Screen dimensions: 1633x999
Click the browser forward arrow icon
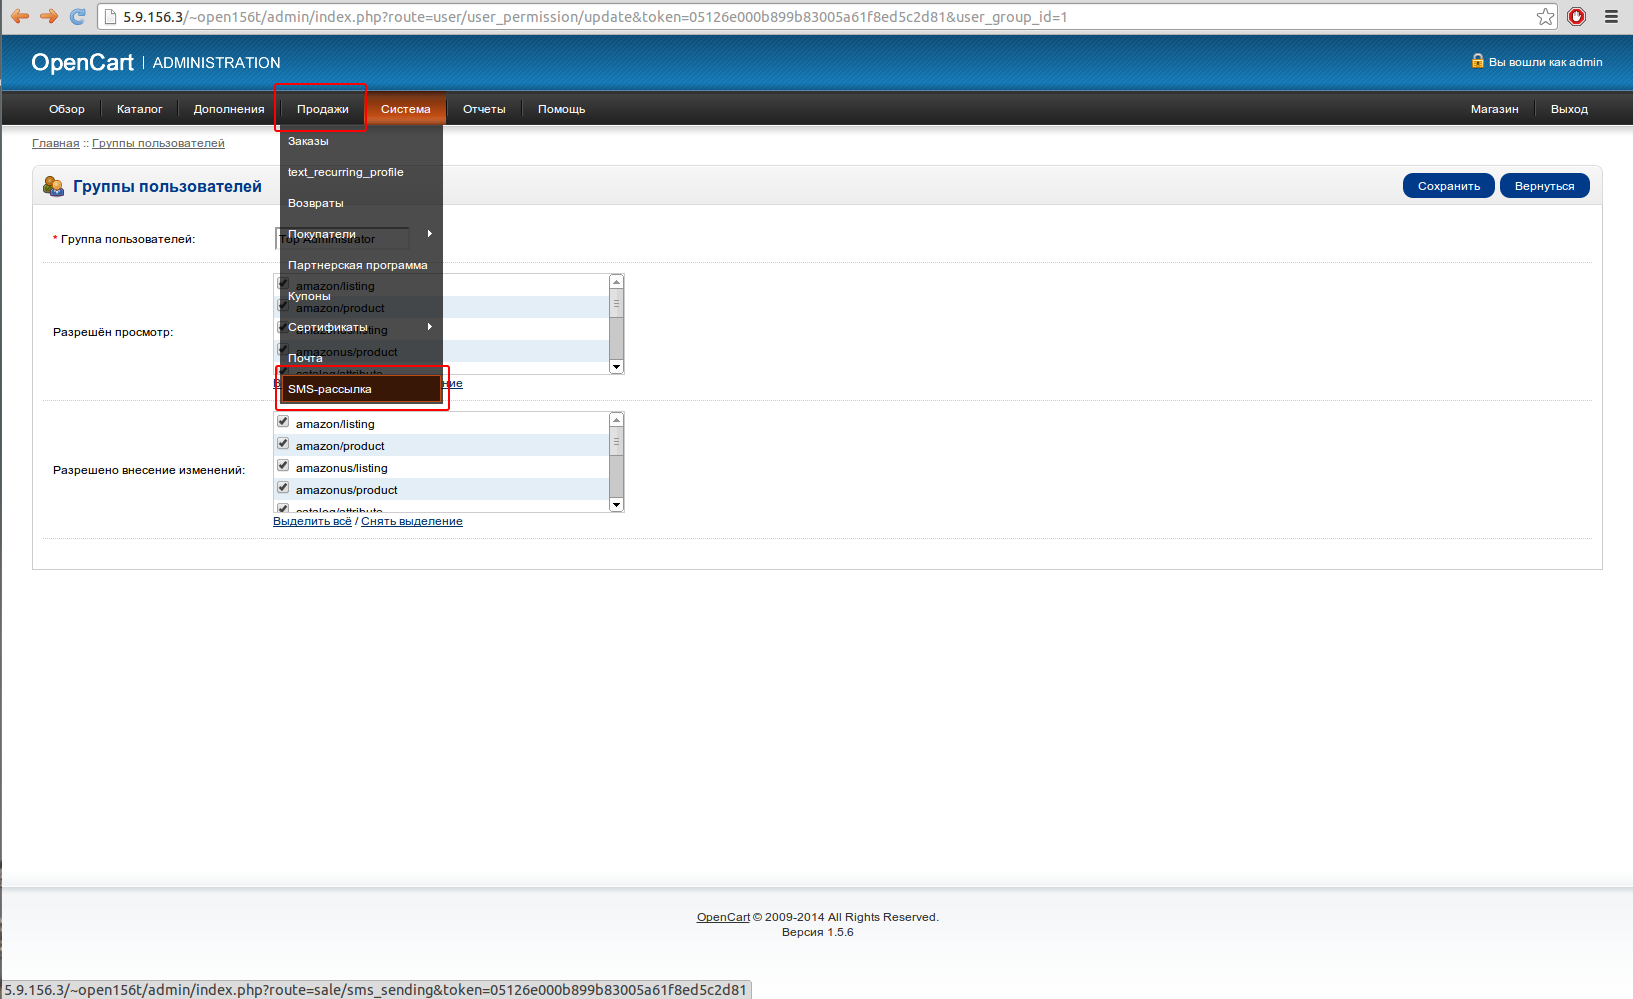coord(48,16)
